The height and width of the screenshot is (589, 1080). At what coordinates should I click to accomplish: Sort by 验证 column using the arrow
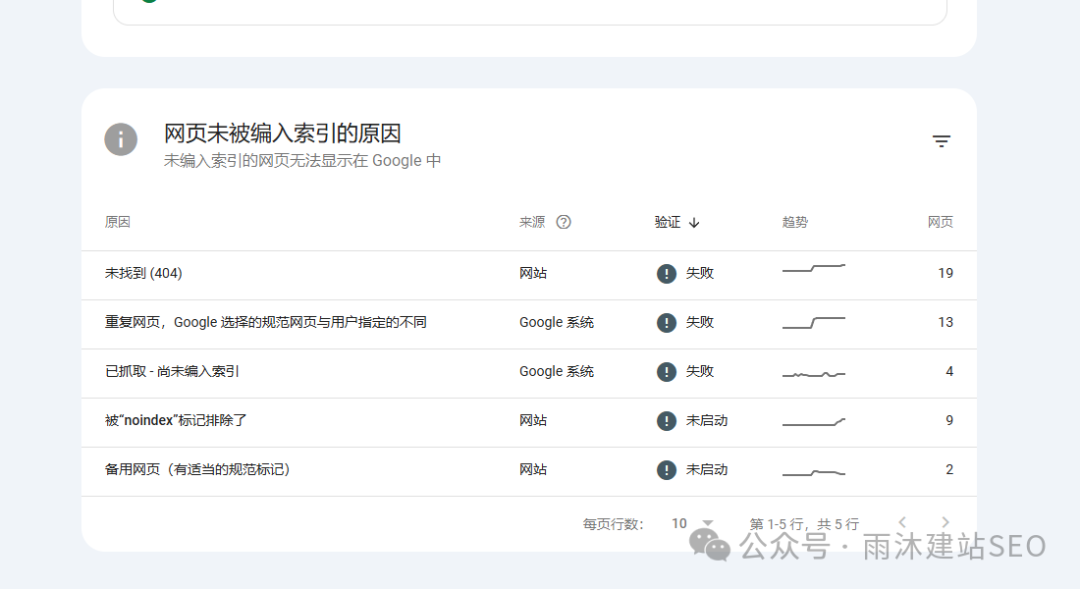pos(694,222)
